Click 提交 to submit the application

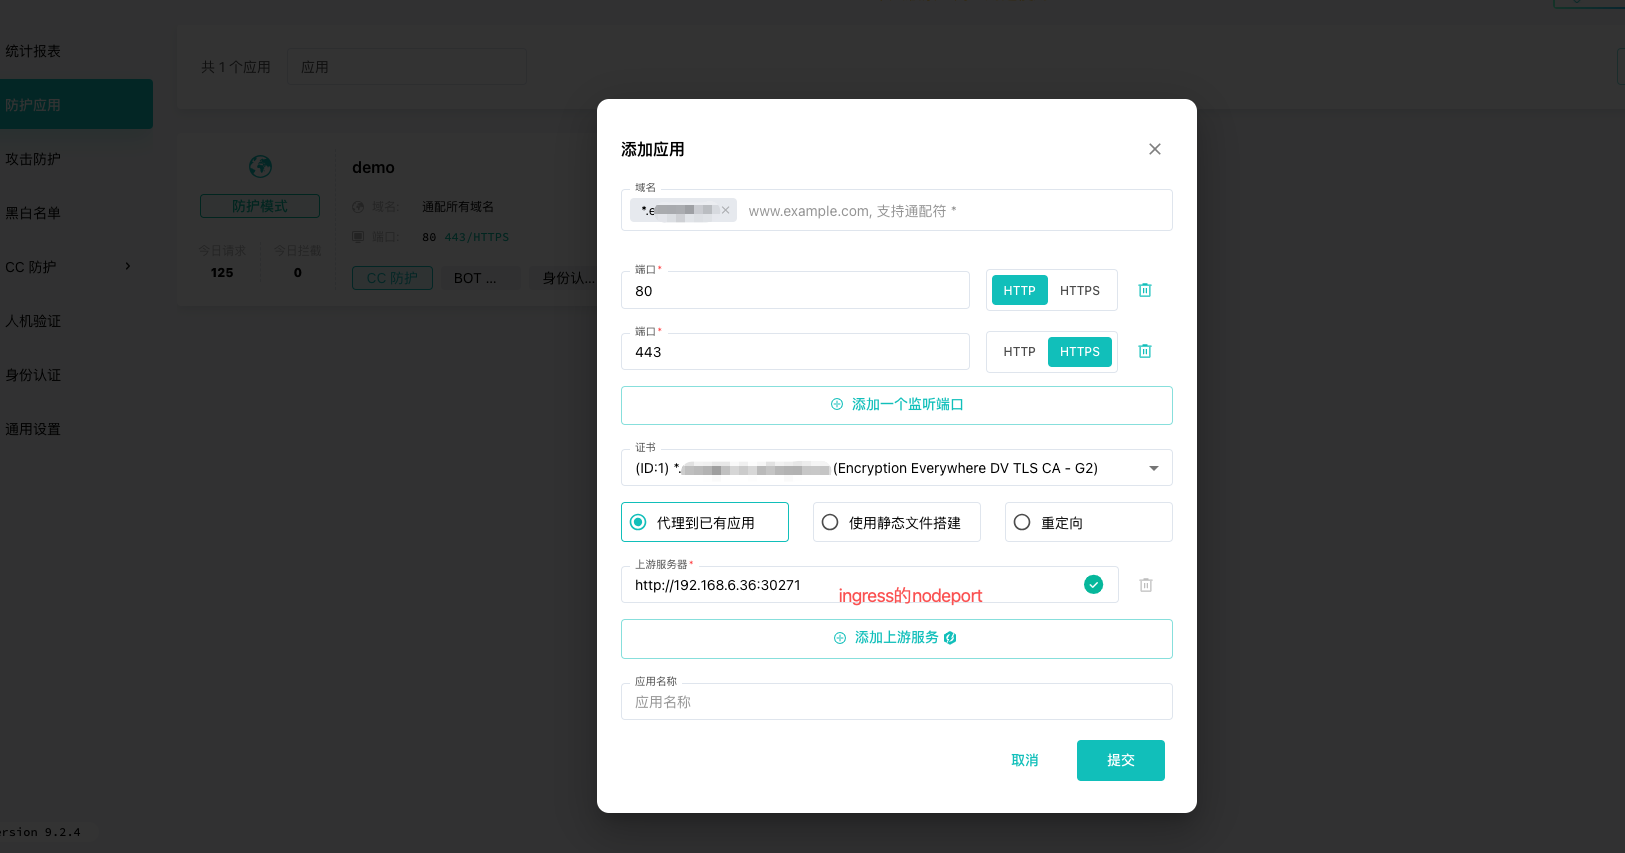tap(1121, 760)
